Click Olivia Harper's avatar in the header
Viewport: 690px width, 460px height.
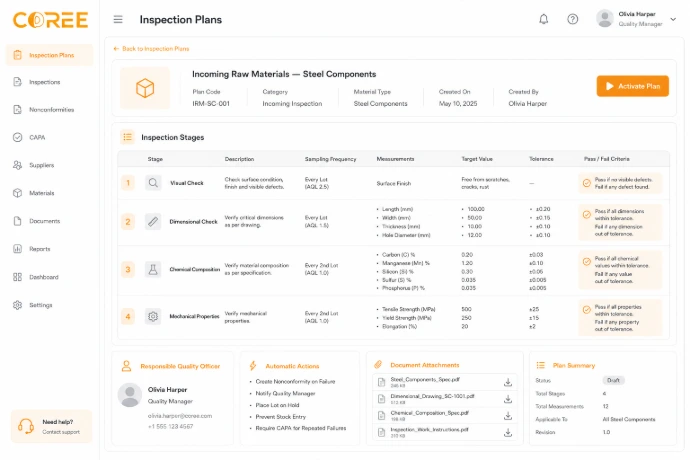tap(605, 18)
